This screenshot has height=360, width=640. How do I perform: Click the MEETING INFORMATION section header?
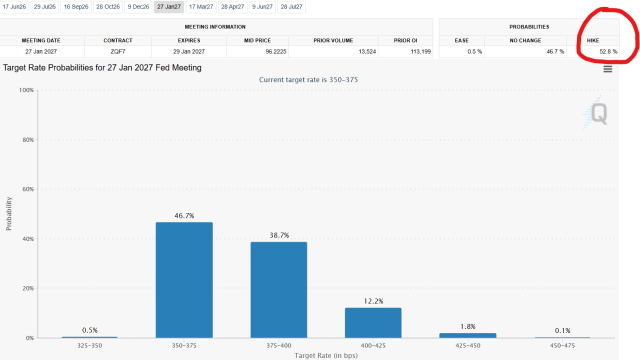215,27
